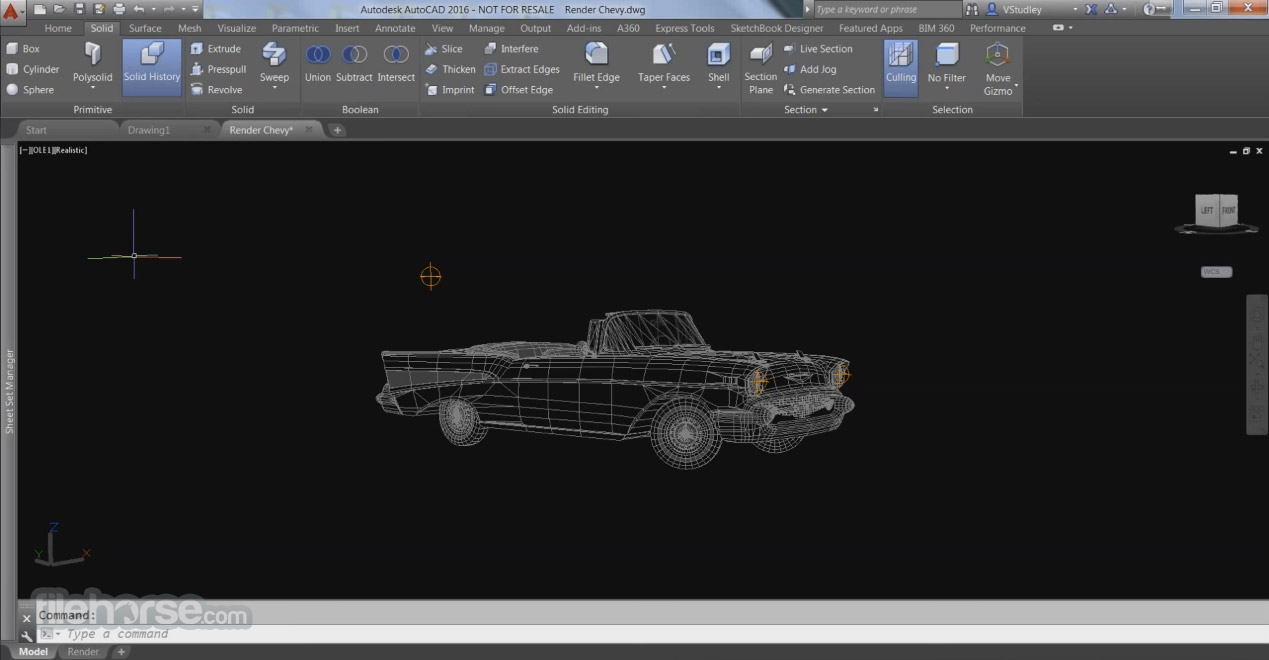This screenshot has height=660, width=1269.
Task: Click the Polysolid tool icon
Action: pos(93,55)
